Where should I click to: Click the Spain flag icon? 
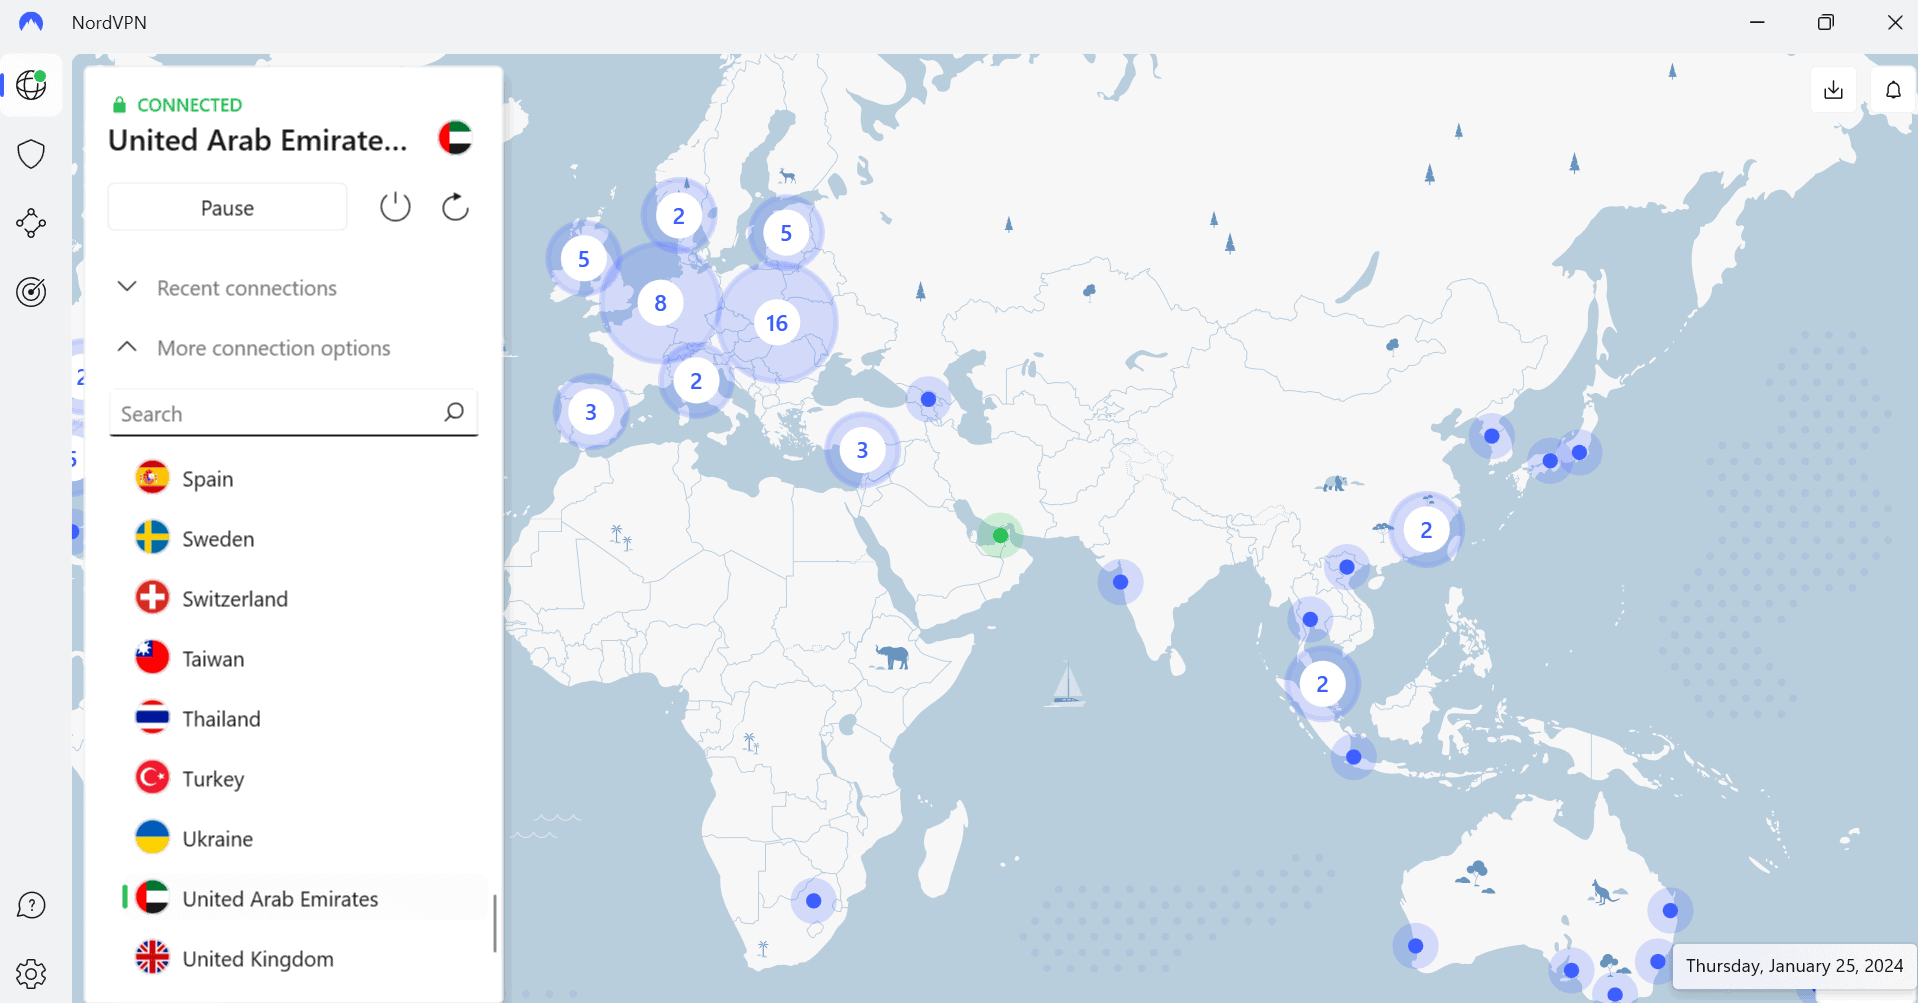click(x=152, y=478)
